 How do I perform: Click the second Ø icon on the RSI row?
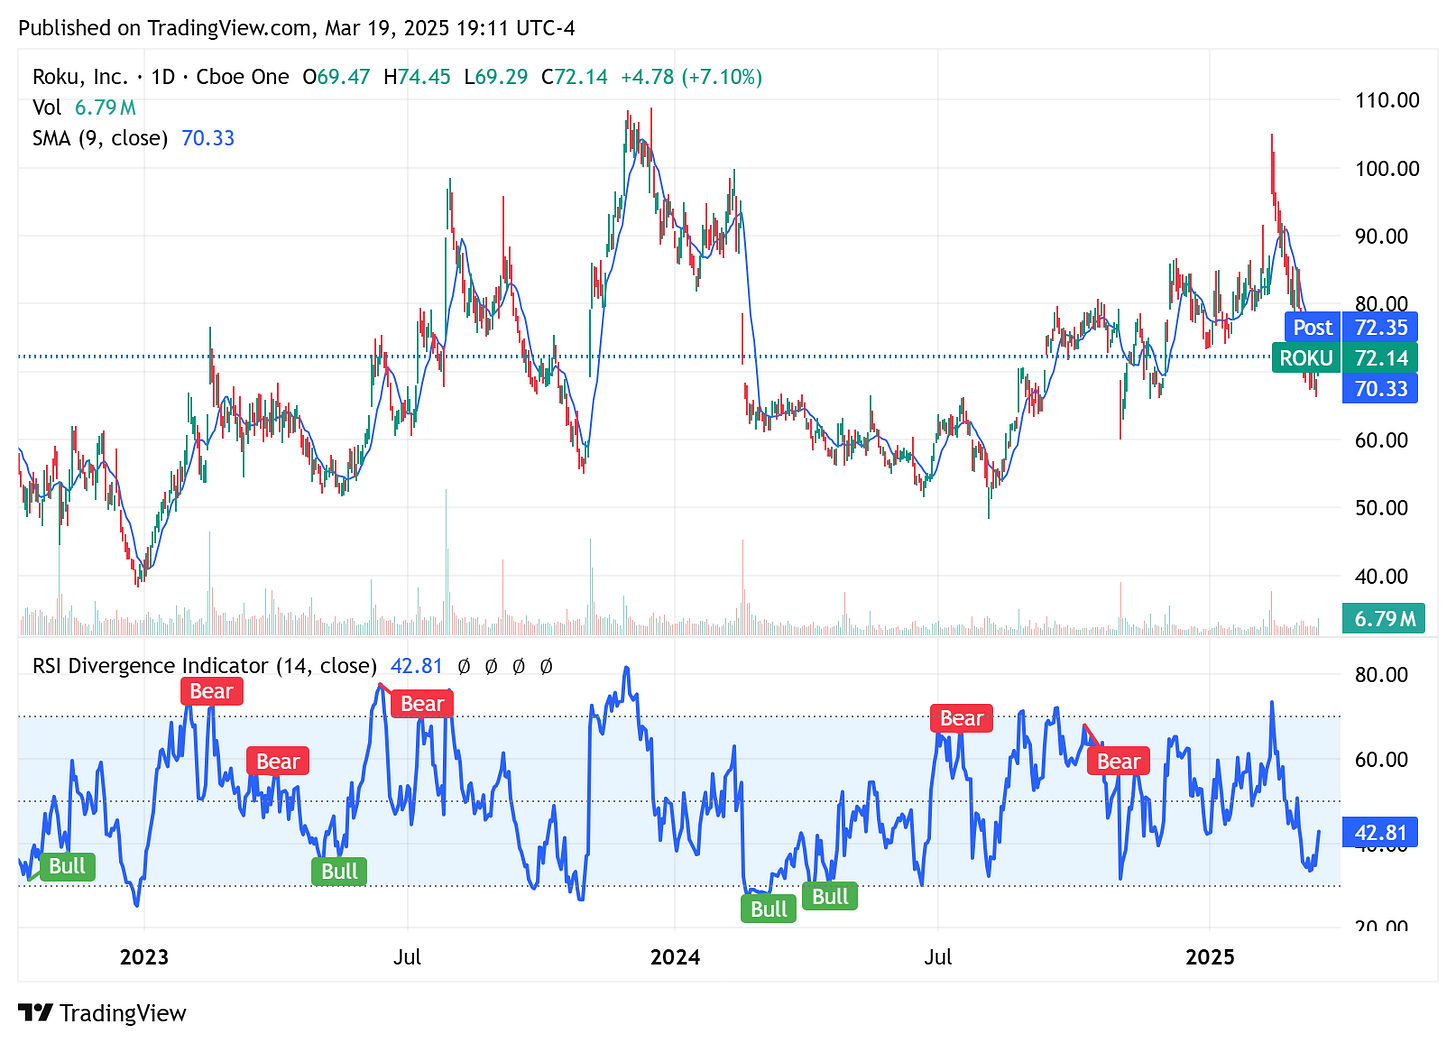coord(490,666)
